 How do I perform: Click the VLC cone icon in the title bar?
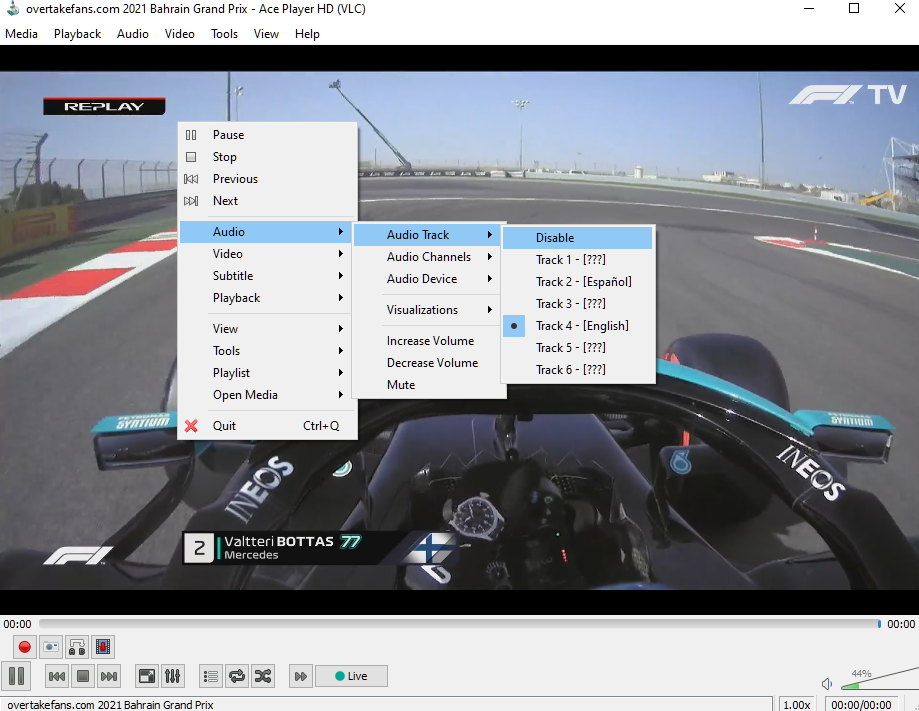coord(12,8)
